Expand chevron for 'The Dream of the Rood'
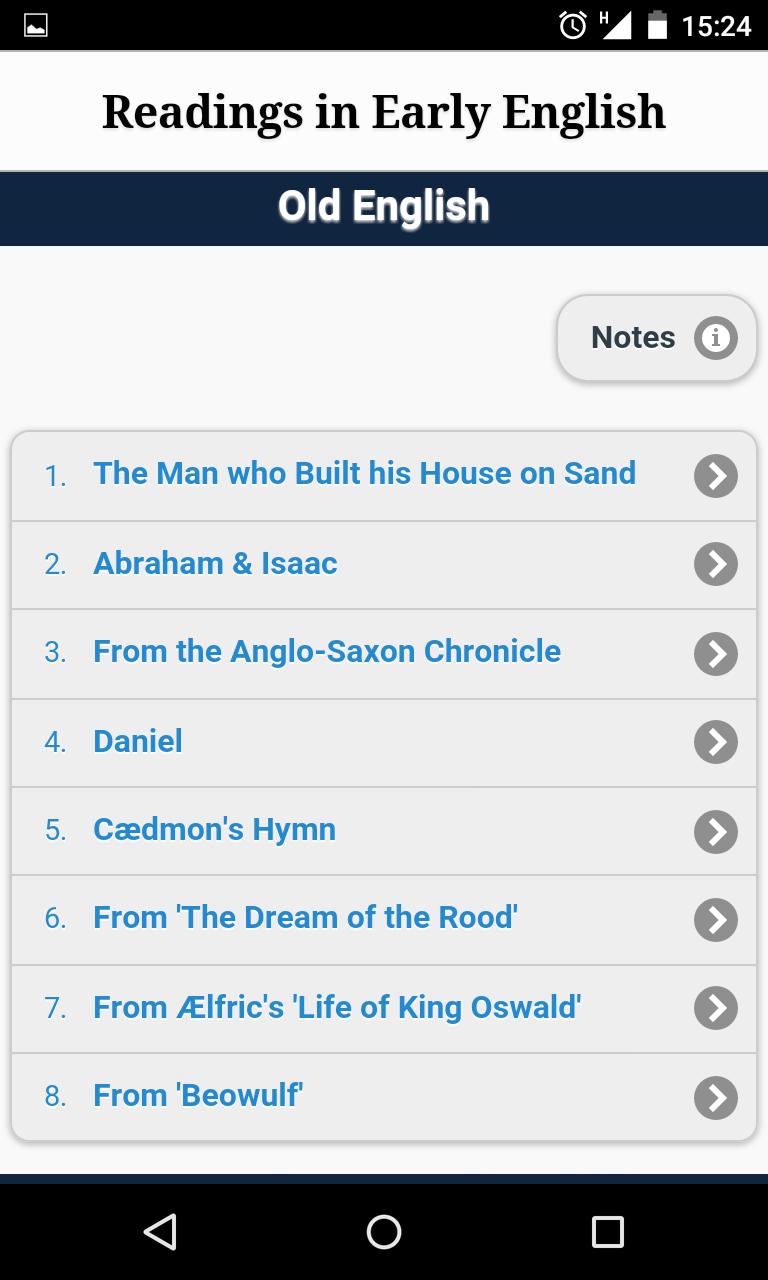This screenshot has height=1280, width=768. (x=716, y=920)
